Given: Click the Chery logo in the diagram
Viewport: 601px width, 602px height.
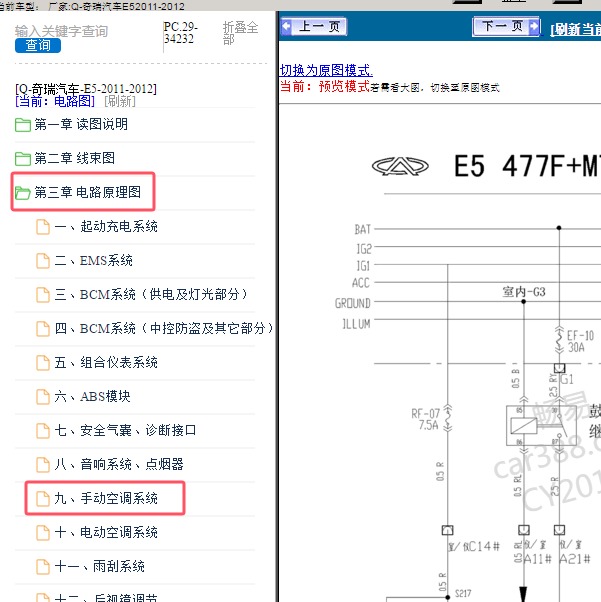Looking at the screenshot, I should click(x=400, y=166).
